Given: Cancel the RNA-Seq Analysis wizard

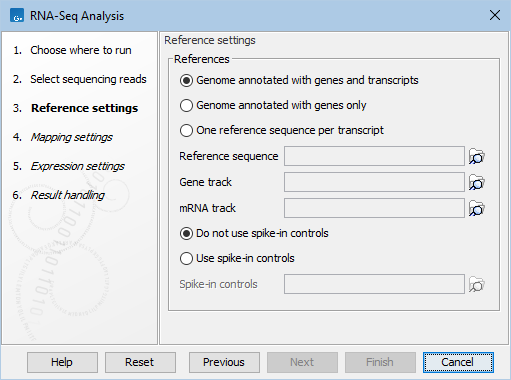Looking at the screenshot, I should 458,362.
